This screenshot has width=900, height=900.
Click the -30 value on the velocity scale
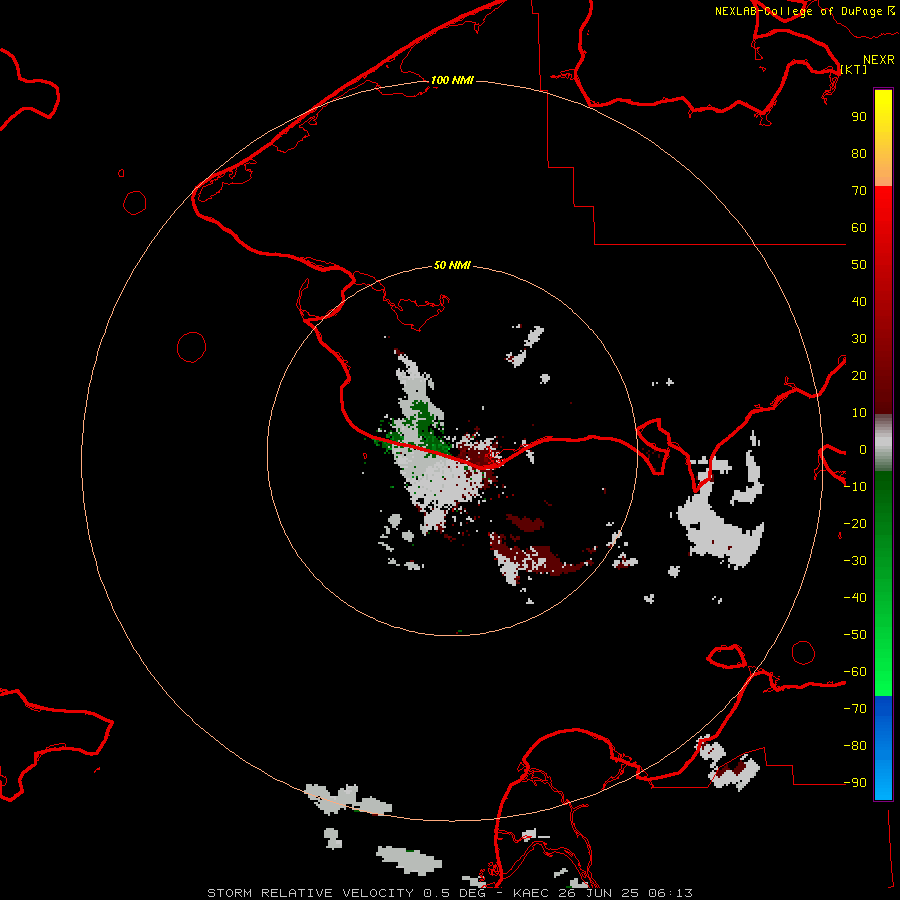click(x=855, y=561)
